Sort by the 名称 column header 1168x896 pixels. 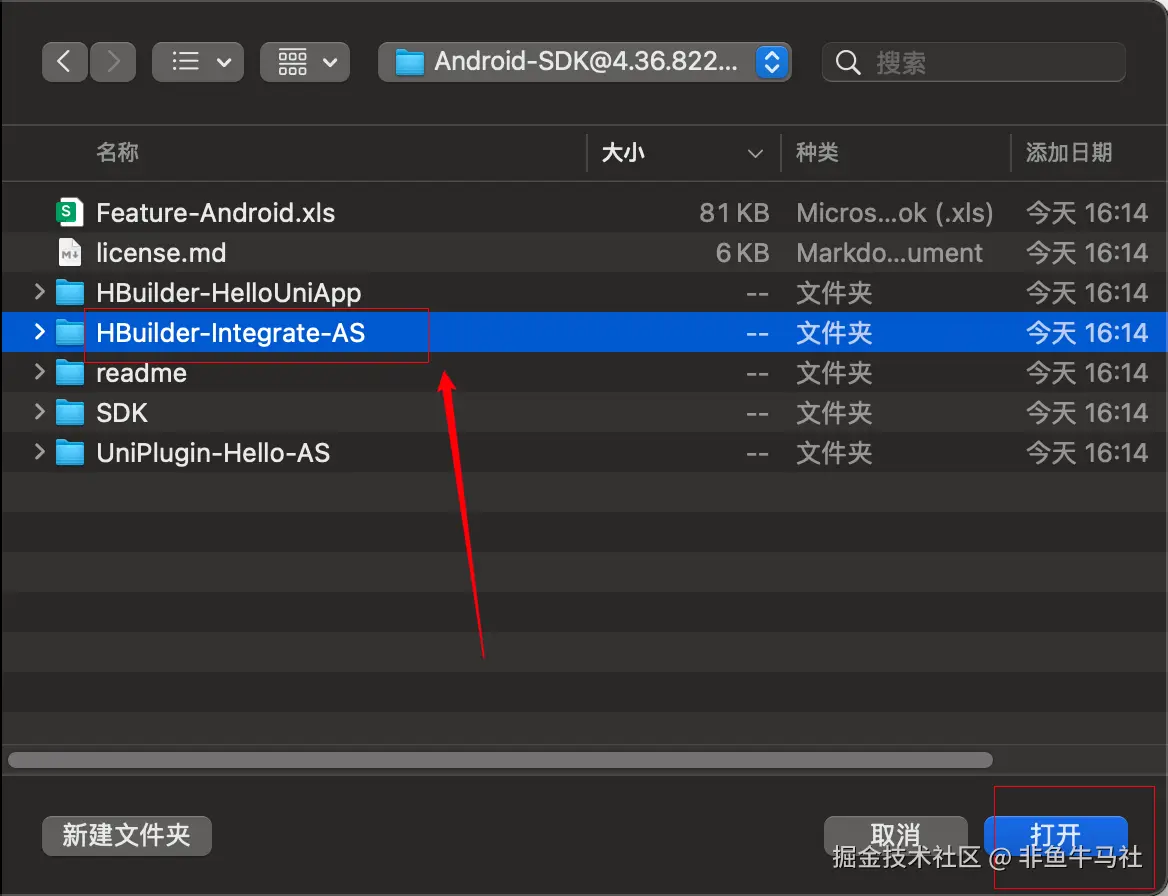117,153
